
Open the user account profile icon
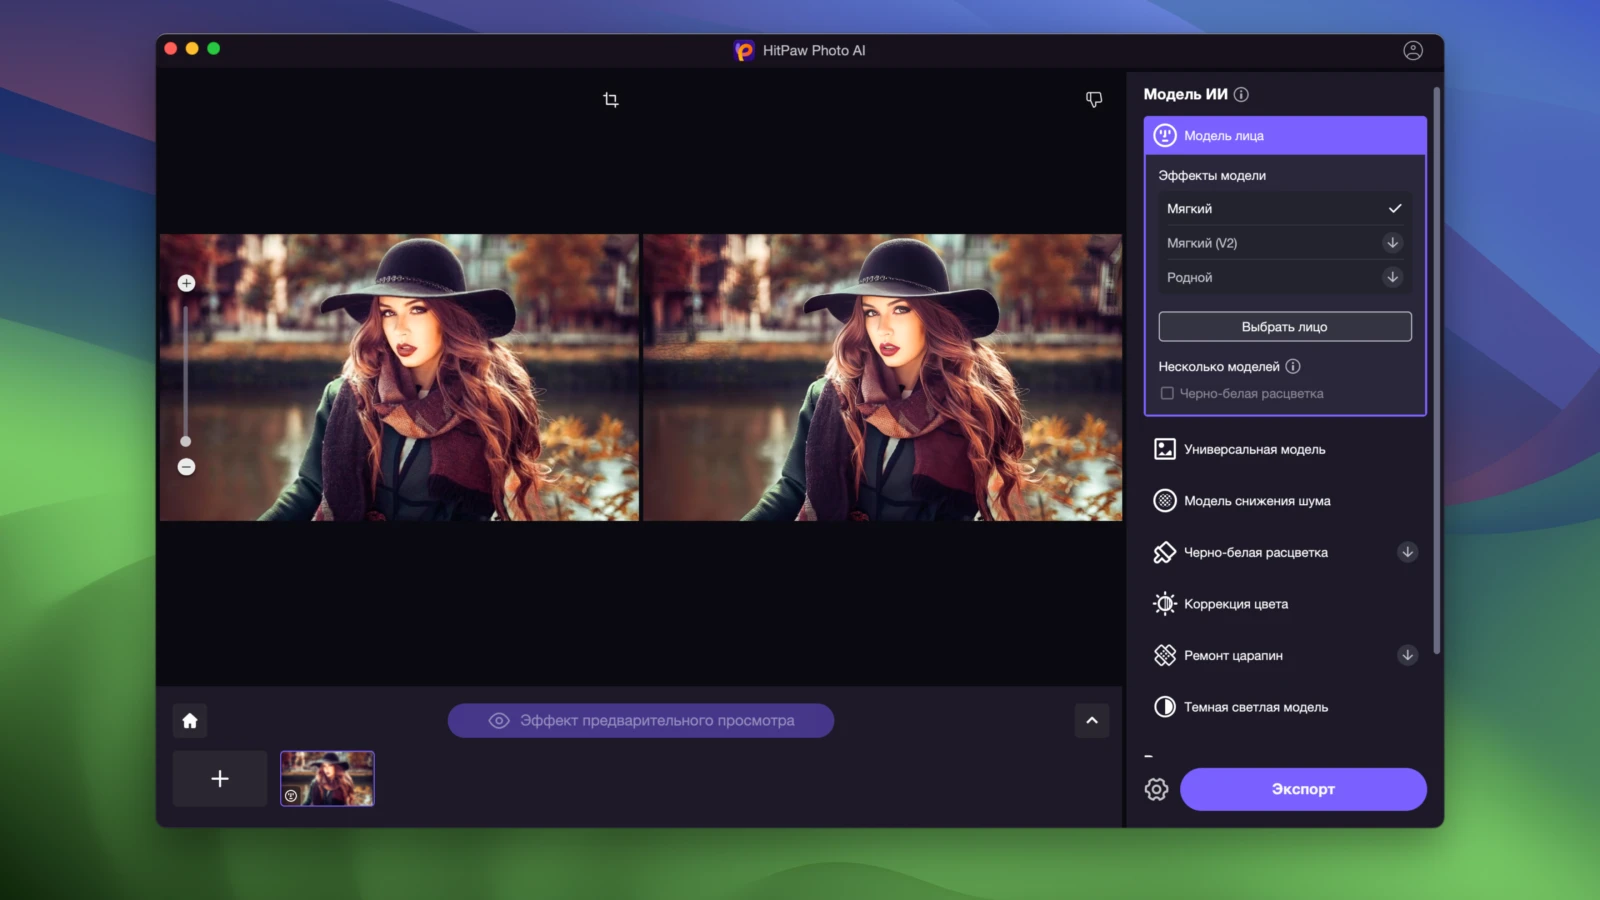pos(1412,50)
